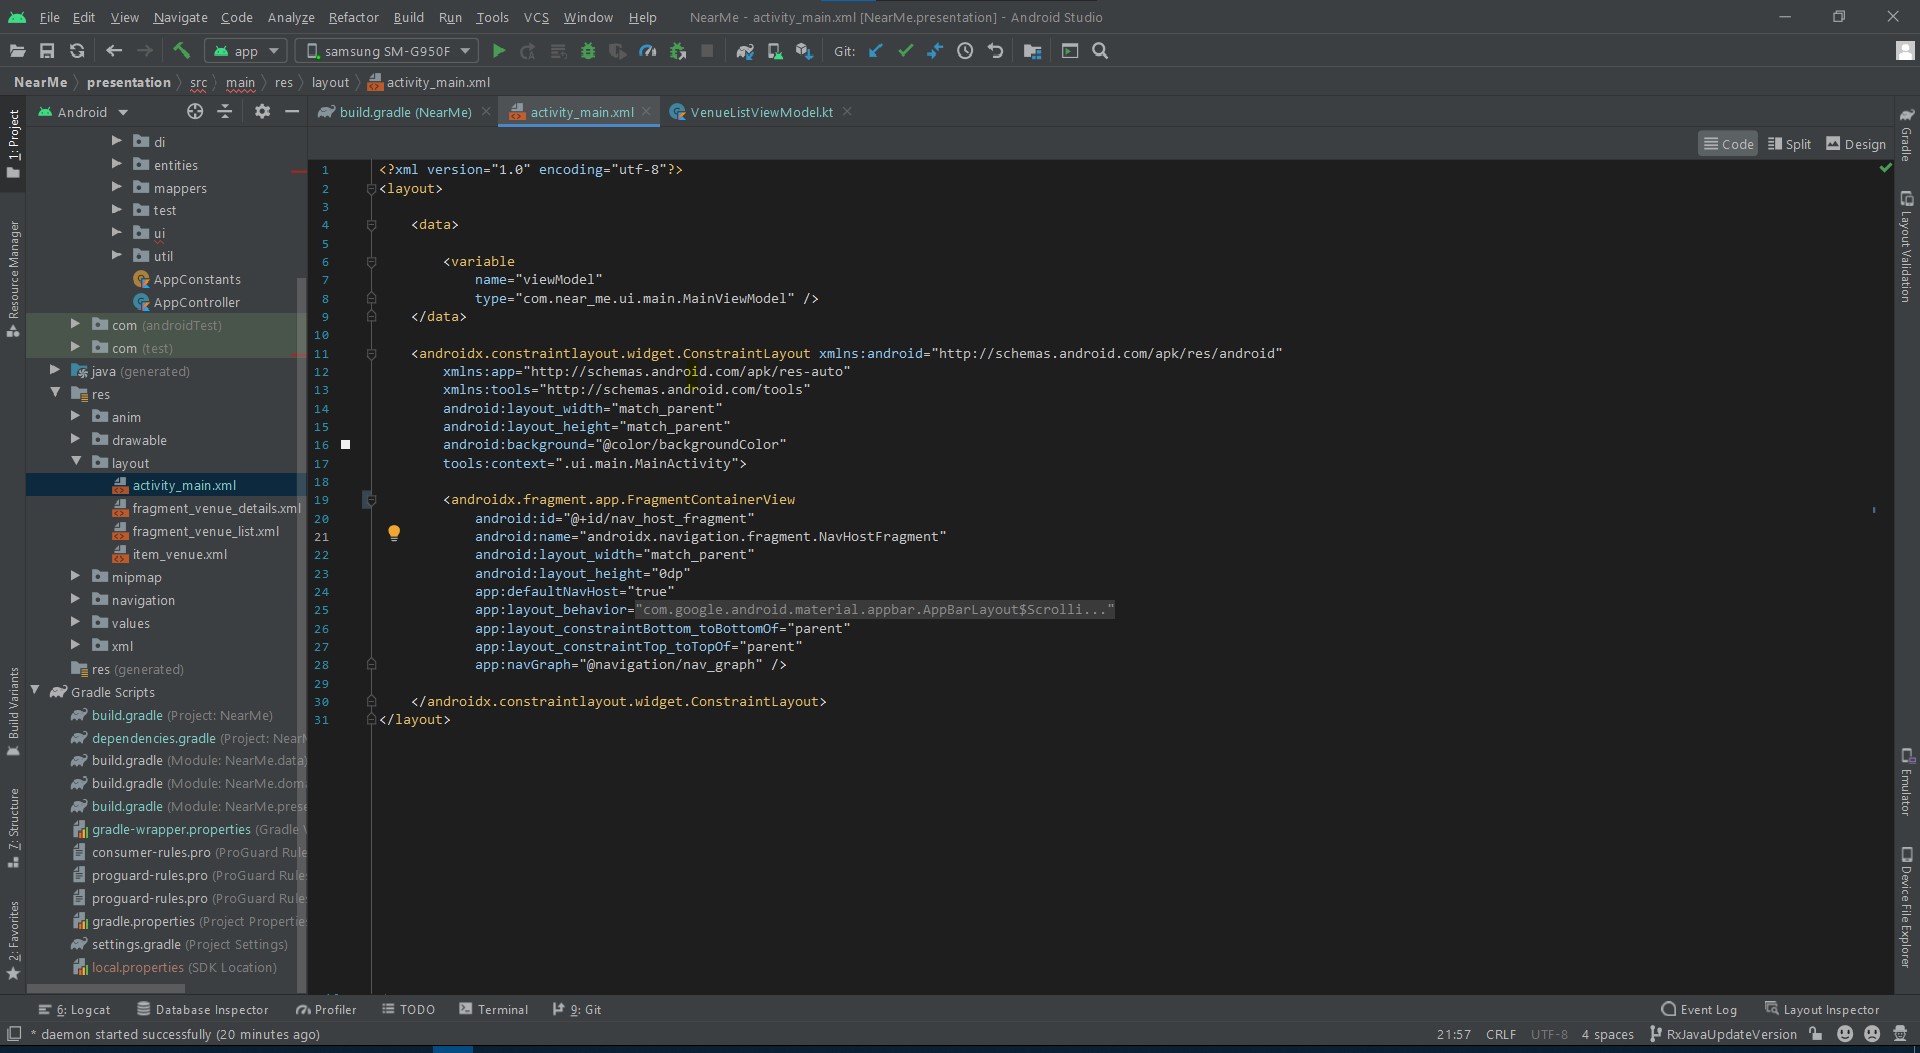Image resolution: width=1920 pixels, height=1053 pixels.
Task: Open Search Everywhere magnifier icon
Action: coord(1100,51)
